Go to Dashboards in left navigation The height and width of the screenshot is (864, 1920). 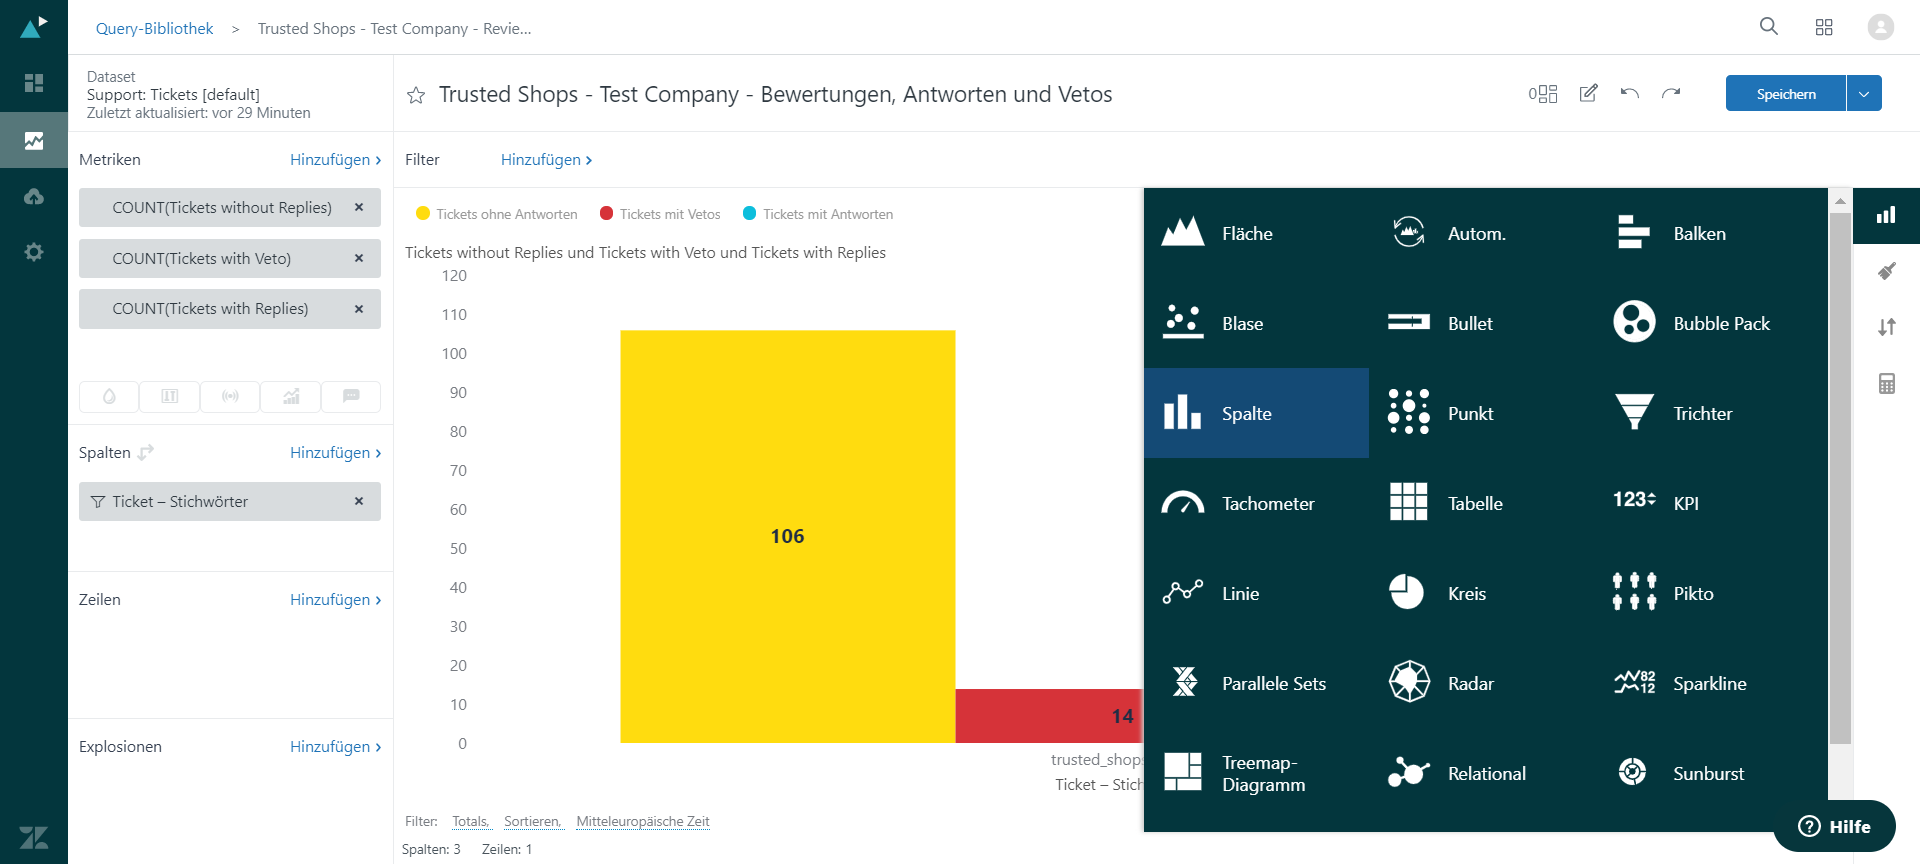pos(34,83)
